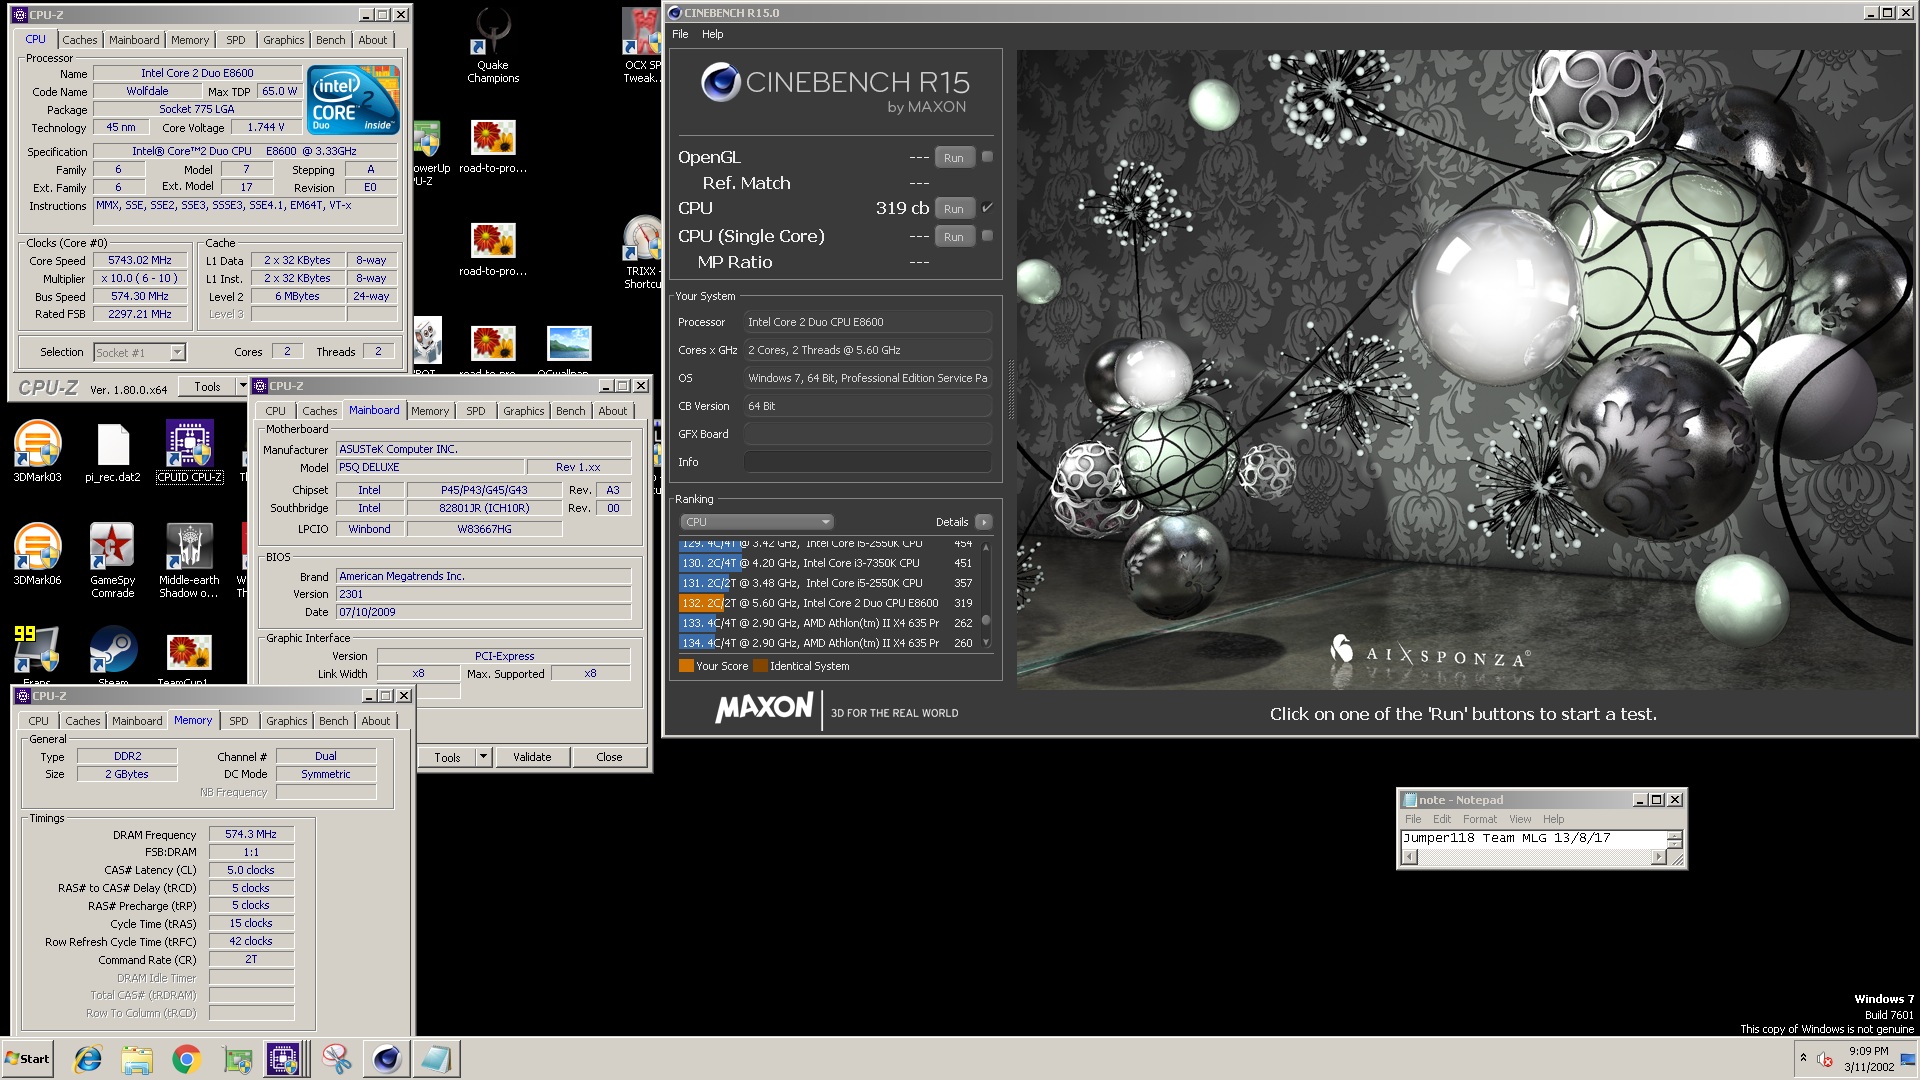Image resolution: width=1920 pixels, height=1080 pixels.
Task: Click Notepad horizontal scroll right arrow
Action: 1659,857
